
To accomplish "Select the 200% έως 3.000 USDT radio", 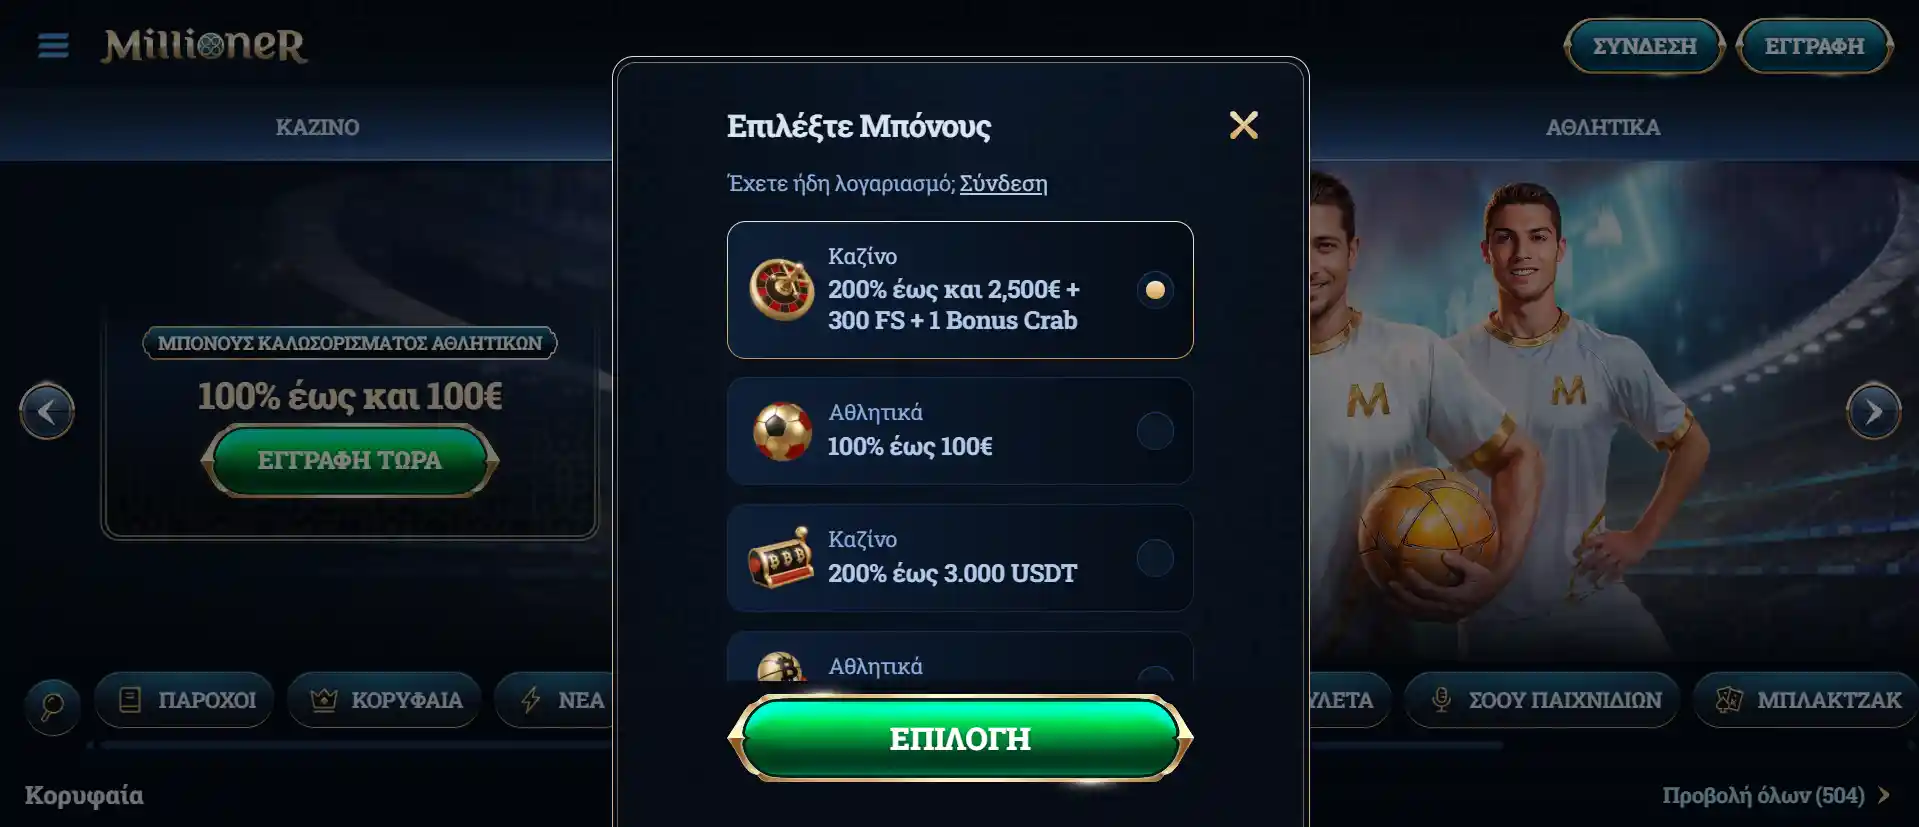I will (x=1155, y=558).
